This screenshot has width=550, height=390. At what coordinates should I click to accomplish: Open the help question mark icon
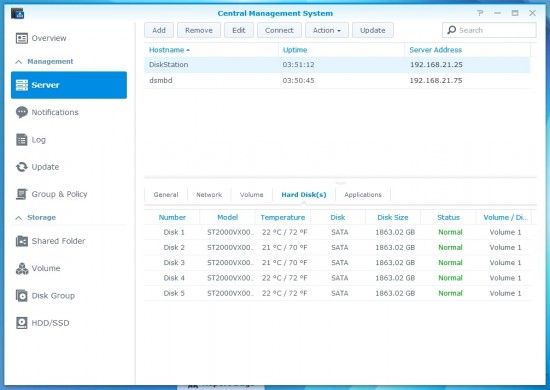(480, 13)
